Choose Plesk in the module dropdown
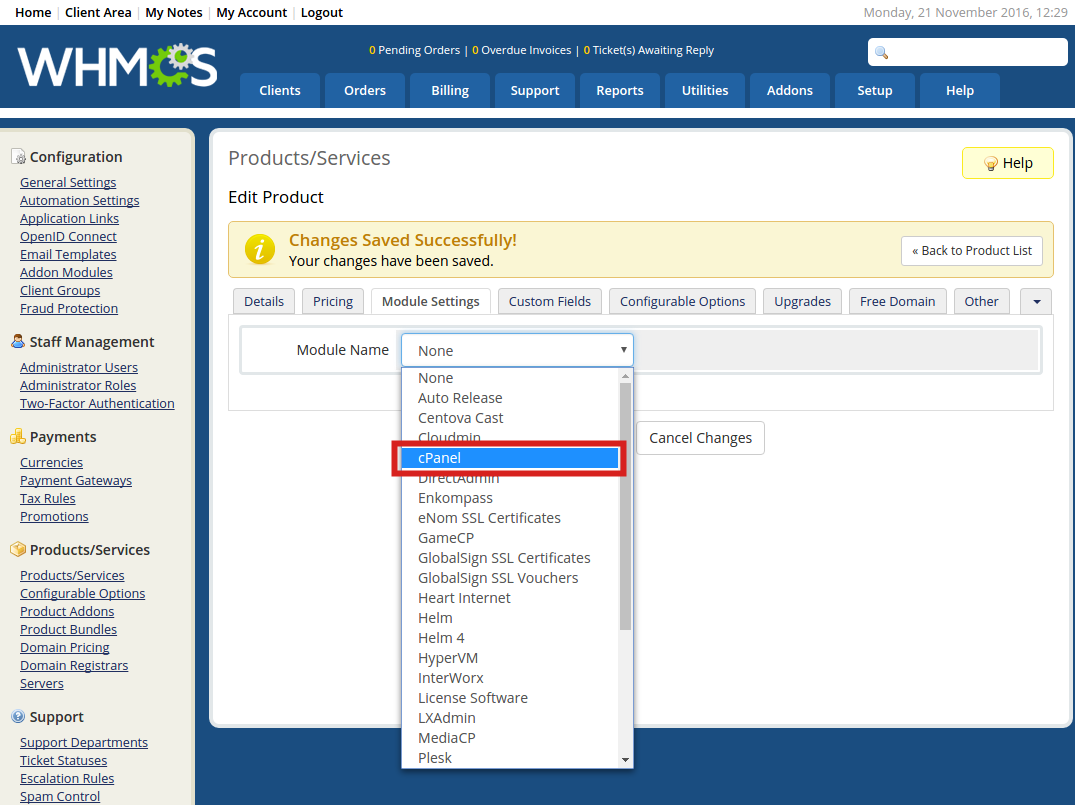 (x=435, y=758)
